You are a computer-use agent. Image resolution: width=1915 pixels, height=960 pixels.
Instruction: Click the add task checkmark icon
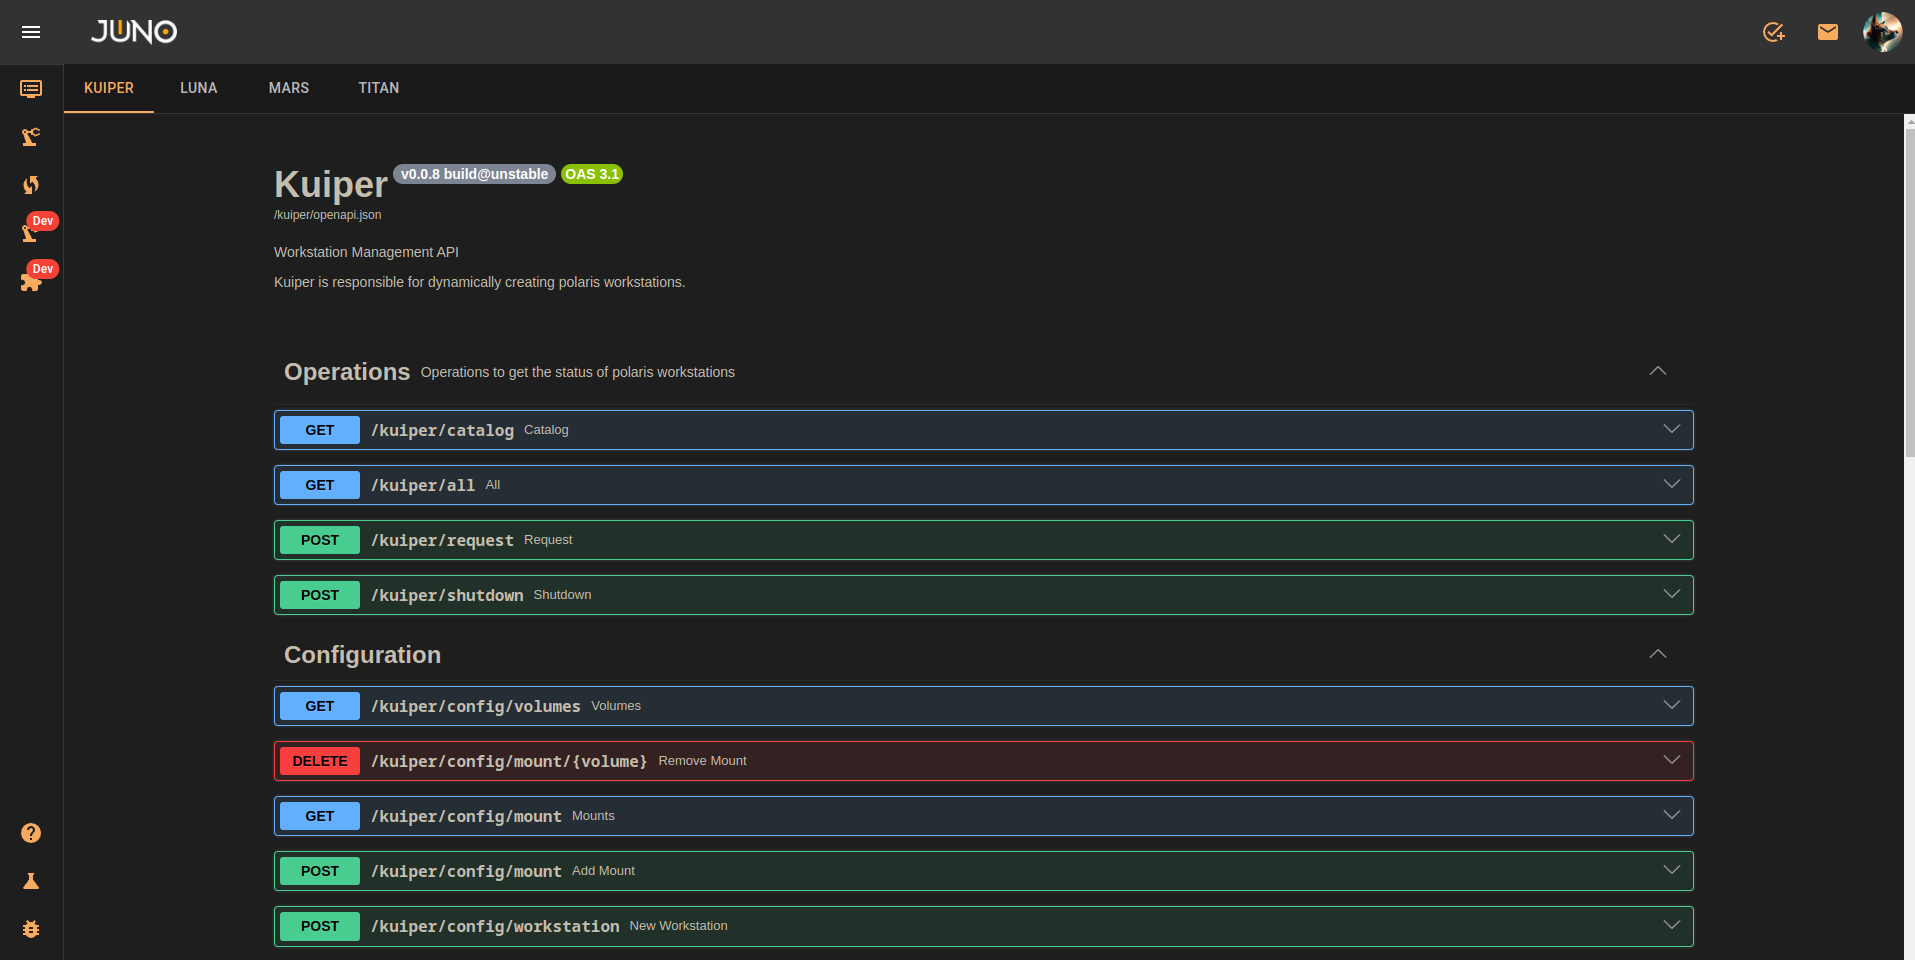pos(1773,32)
